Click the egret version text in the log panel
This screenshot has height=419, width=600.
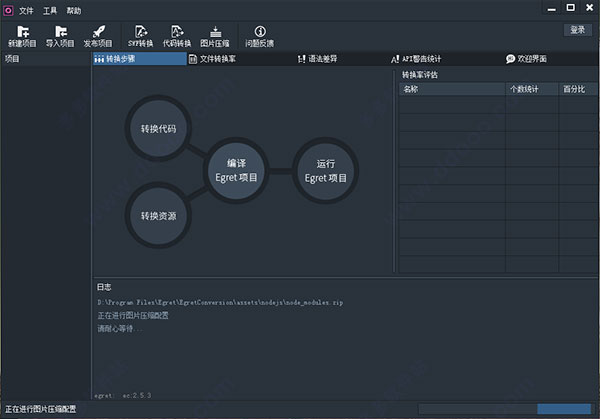pyautogui.click(x=123, y=395)
